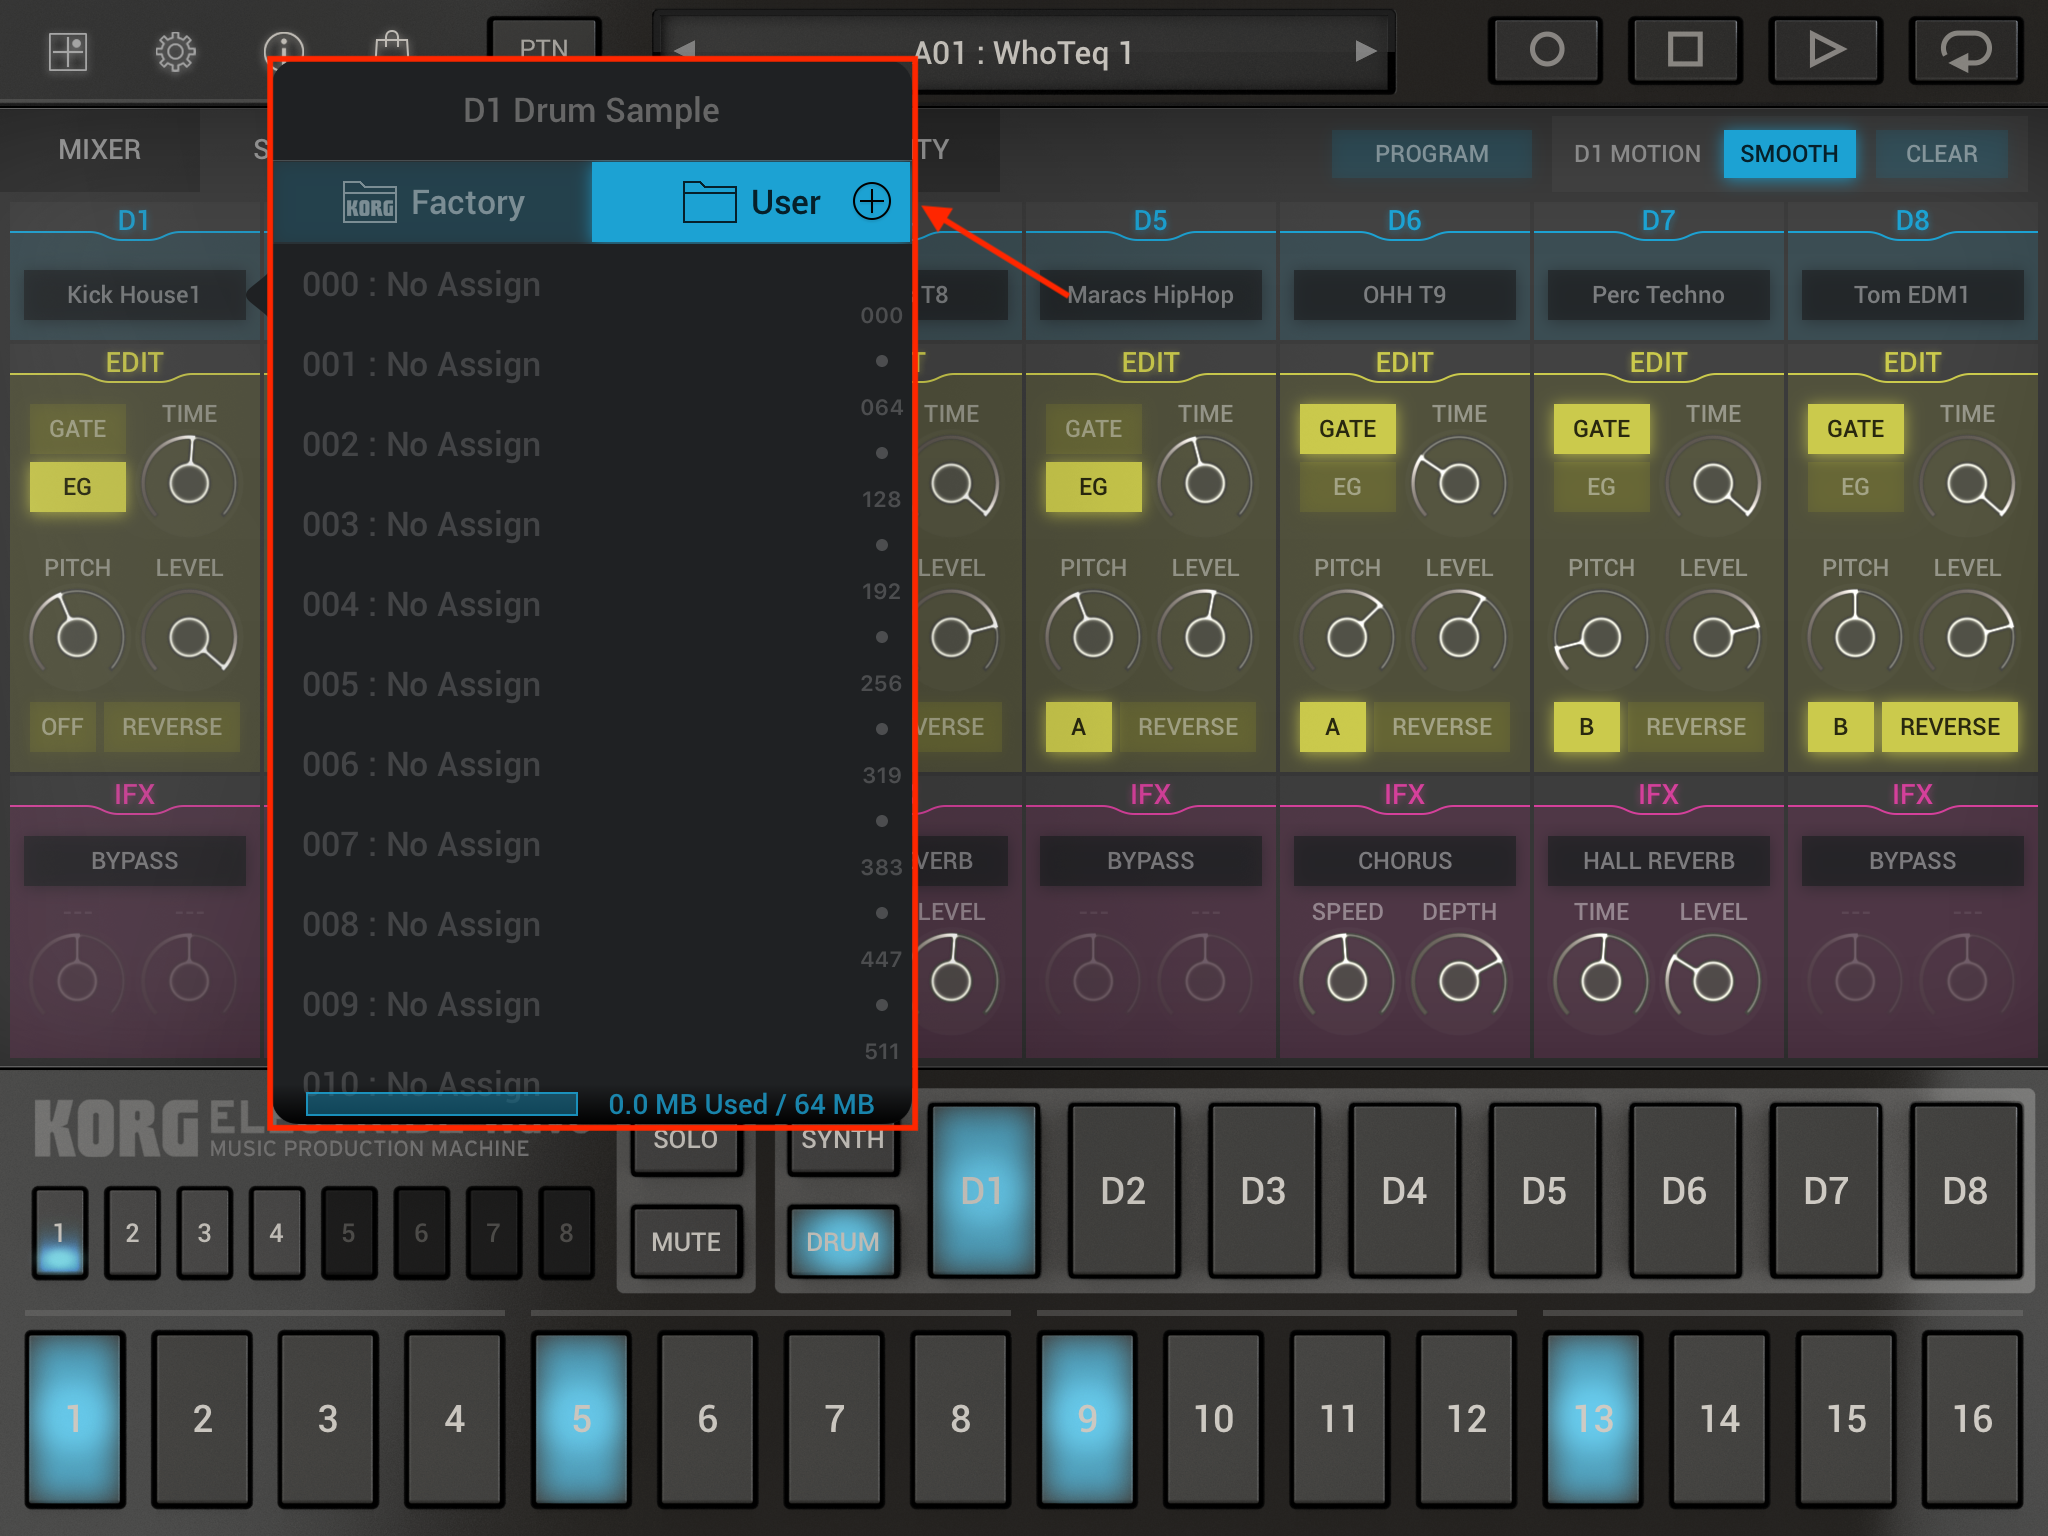
Task: Select DRUM mode button
Action: (842, 1242)
